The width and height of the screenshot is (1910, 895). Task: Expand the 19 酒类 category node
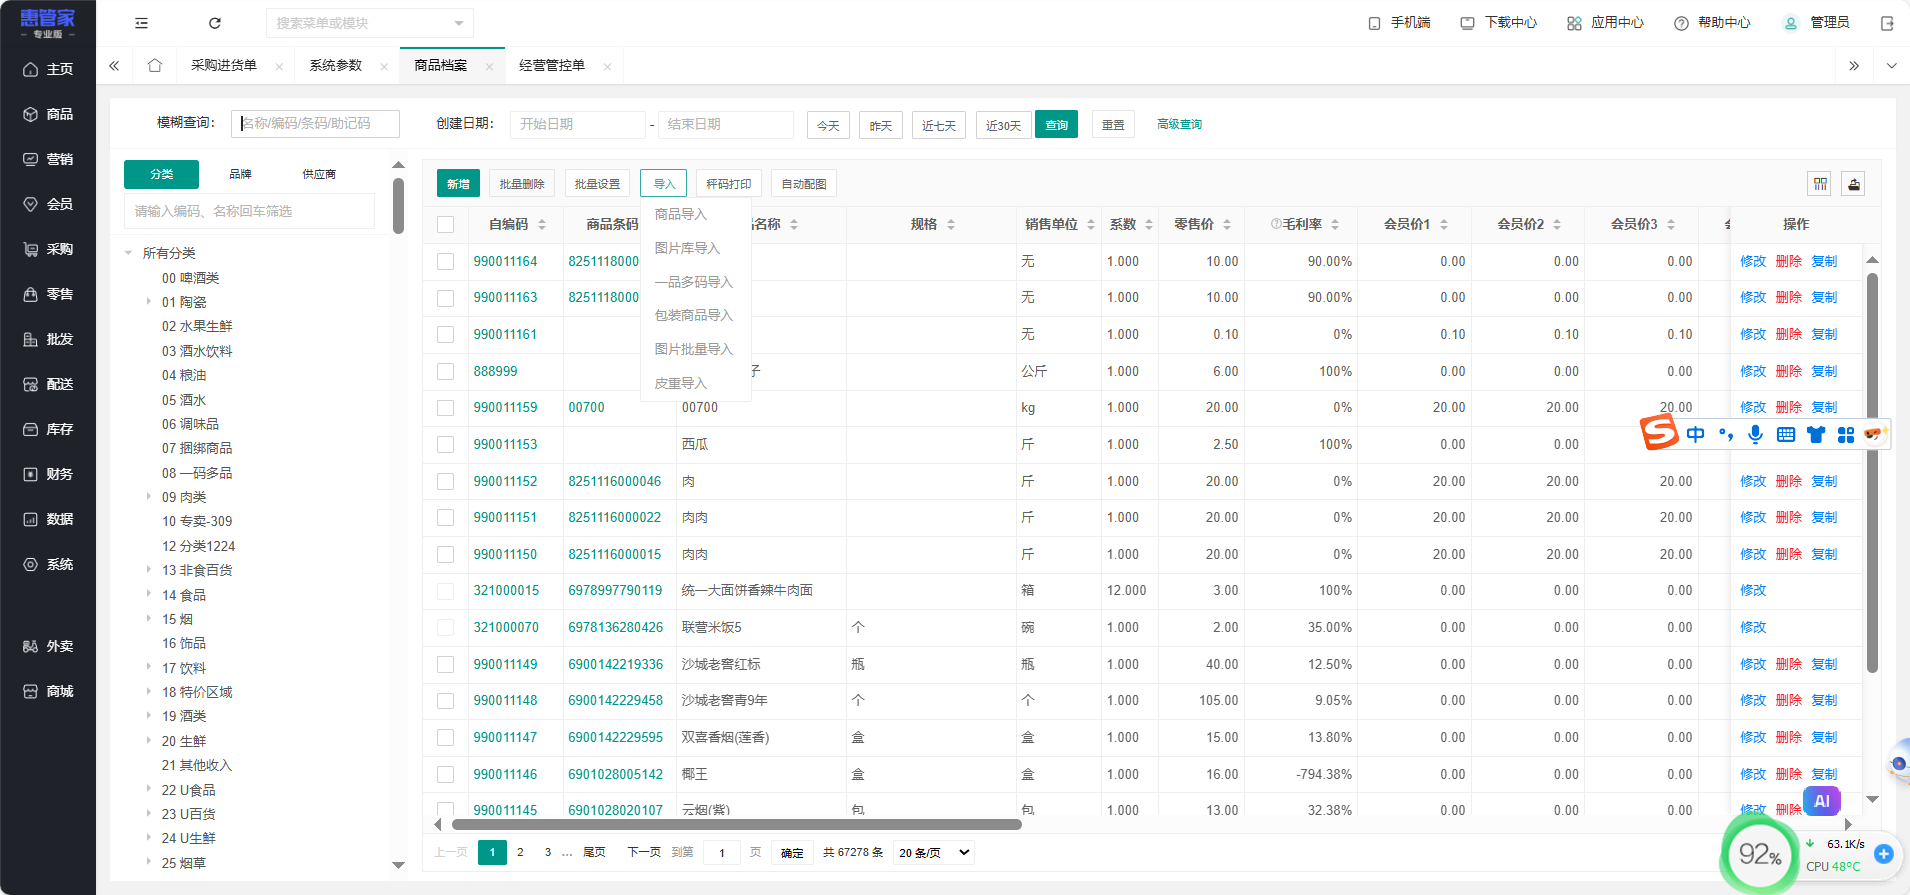click(149, 716)
